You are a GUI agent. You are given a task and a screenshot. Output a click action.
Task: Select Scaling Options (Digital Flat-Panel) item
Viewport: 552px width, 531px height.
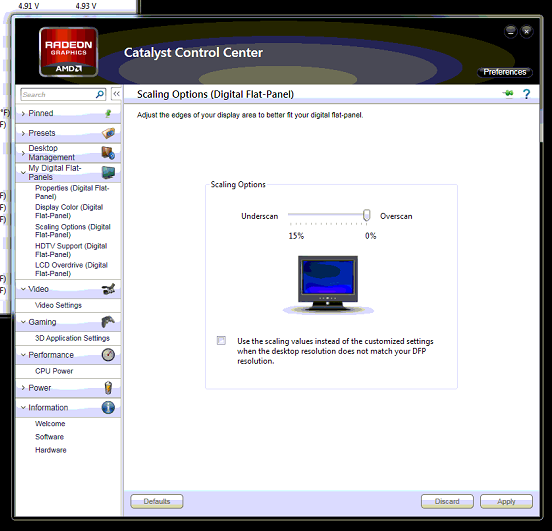point(73,231)
